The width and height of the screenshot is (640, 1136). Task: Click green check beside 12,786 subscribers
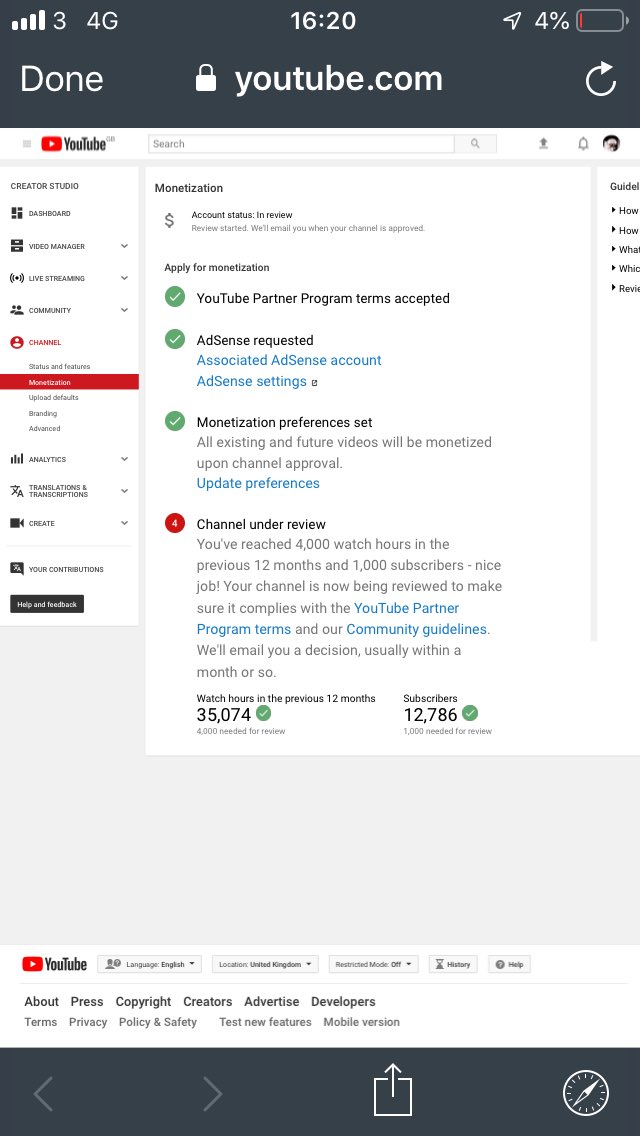pyautogui.click(x=470, y=714)
